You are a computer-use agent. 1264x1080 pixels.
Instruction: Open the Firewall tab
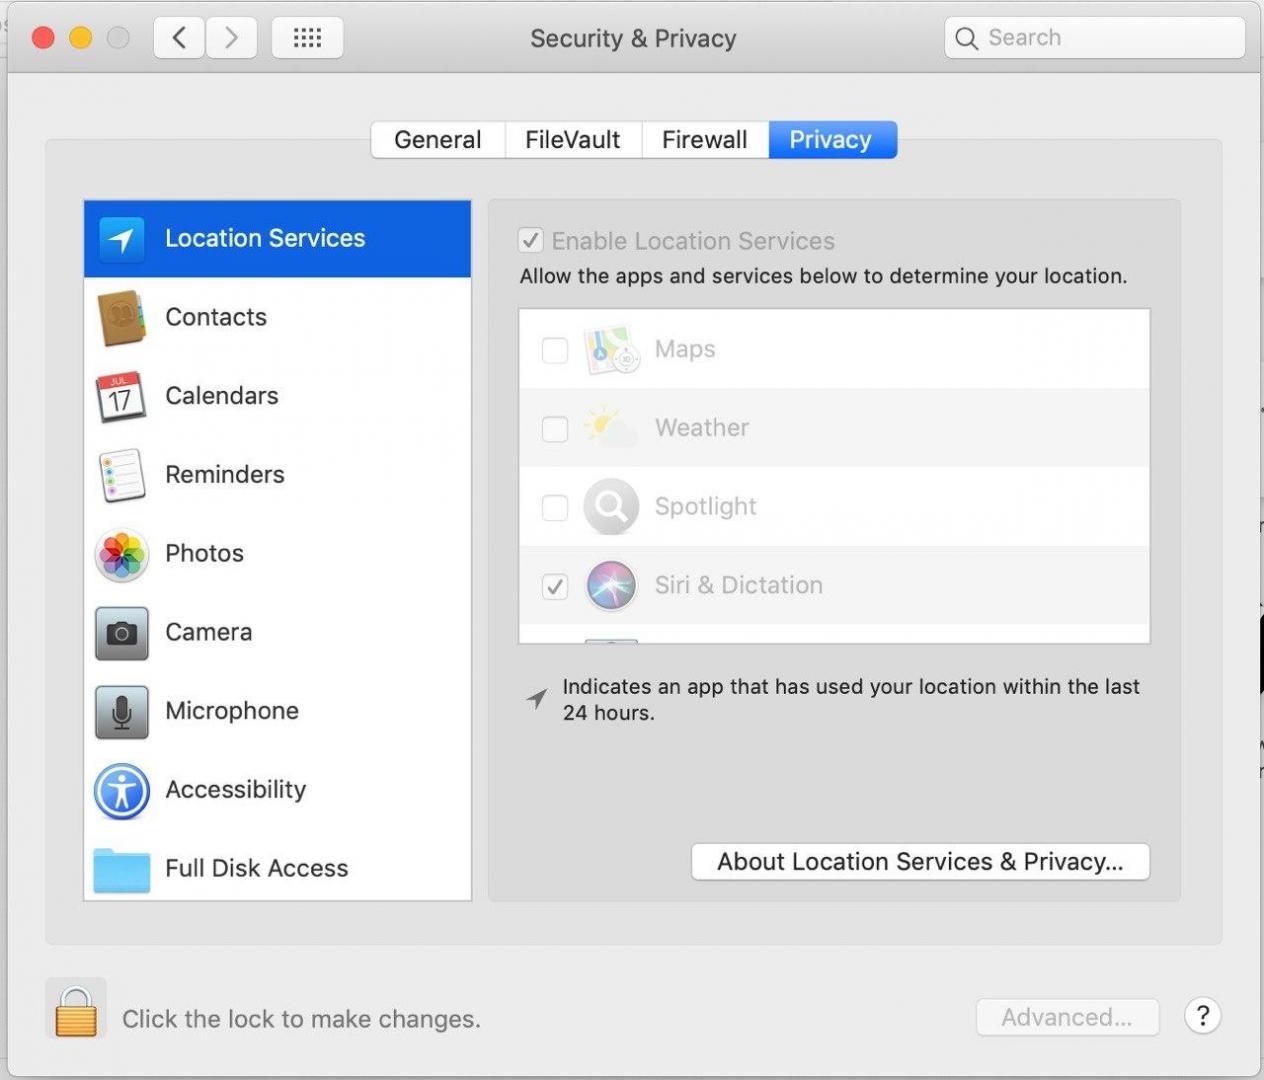point(704,140)
